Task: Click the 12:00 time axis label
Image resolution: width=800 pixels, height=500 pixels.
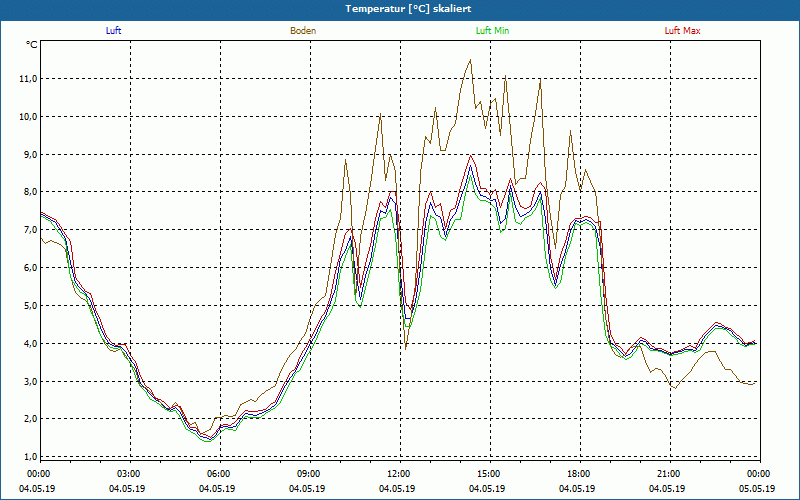Action: [x=400, y=474]
